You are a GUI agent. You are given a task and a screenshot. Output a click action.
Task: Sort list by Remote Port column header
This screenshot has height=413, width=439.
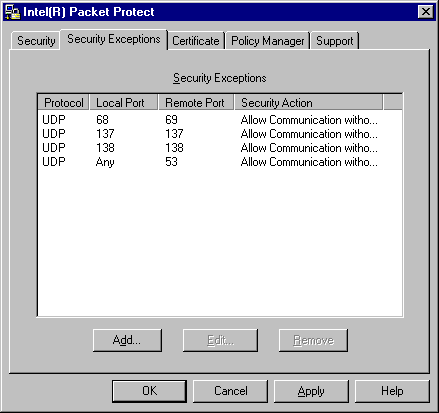pyautogui.click(x=196, y=103)
